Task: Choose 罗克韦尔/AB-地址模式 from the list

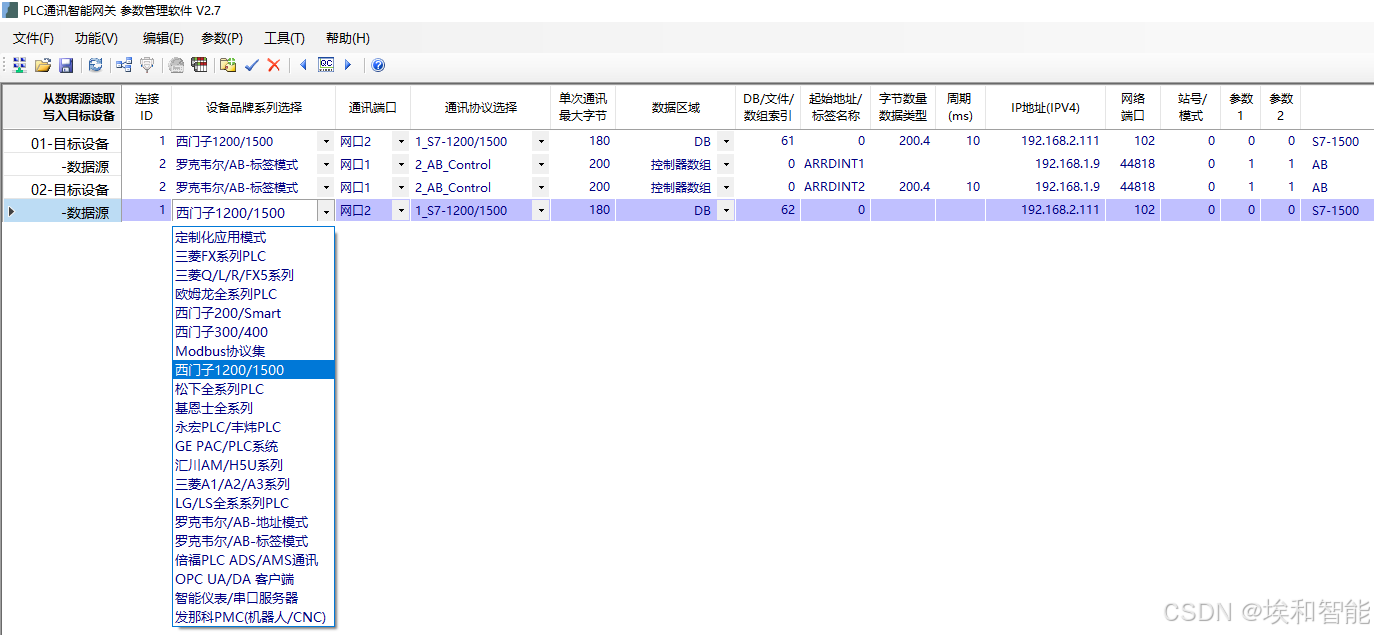Action: pos(254,522)
